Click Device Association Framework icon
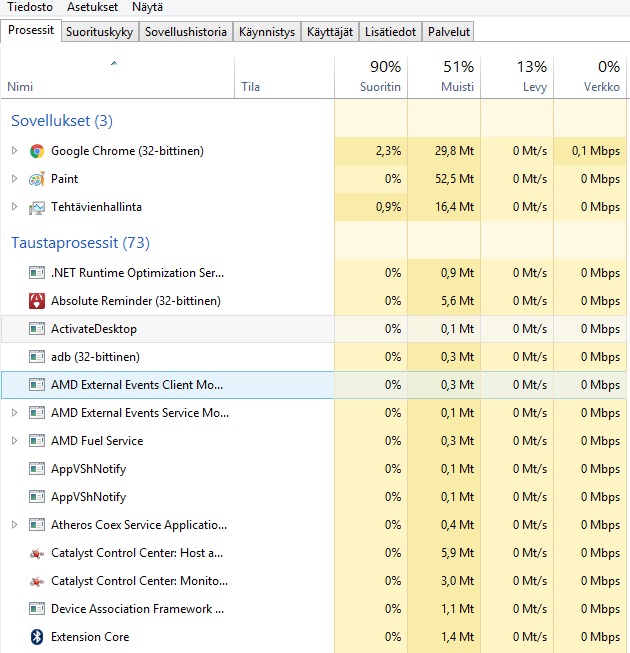Screen dimensions: 630x653 pos(37,609)
